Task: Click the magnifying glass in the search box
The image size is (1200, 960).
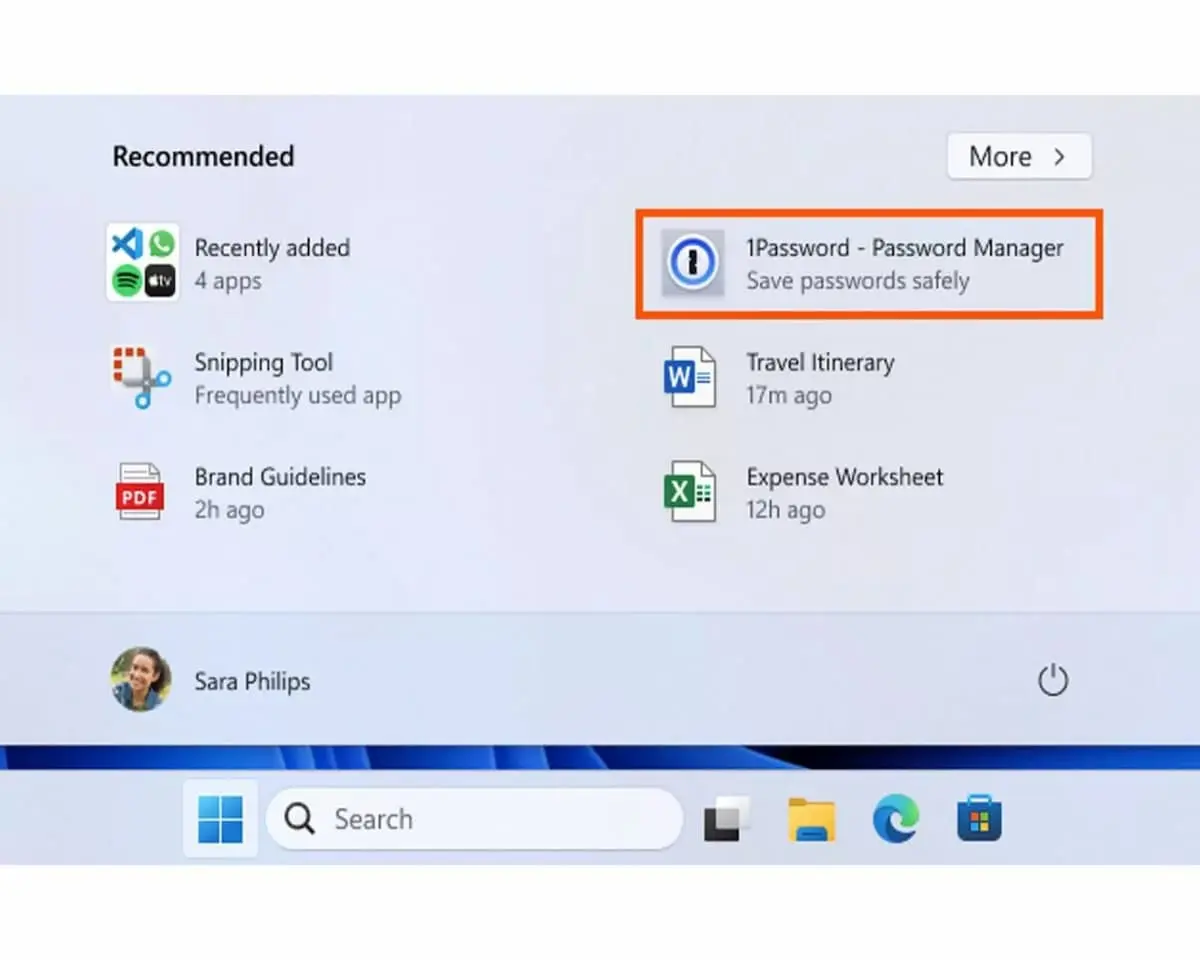Action: click(x=299, y=820)
